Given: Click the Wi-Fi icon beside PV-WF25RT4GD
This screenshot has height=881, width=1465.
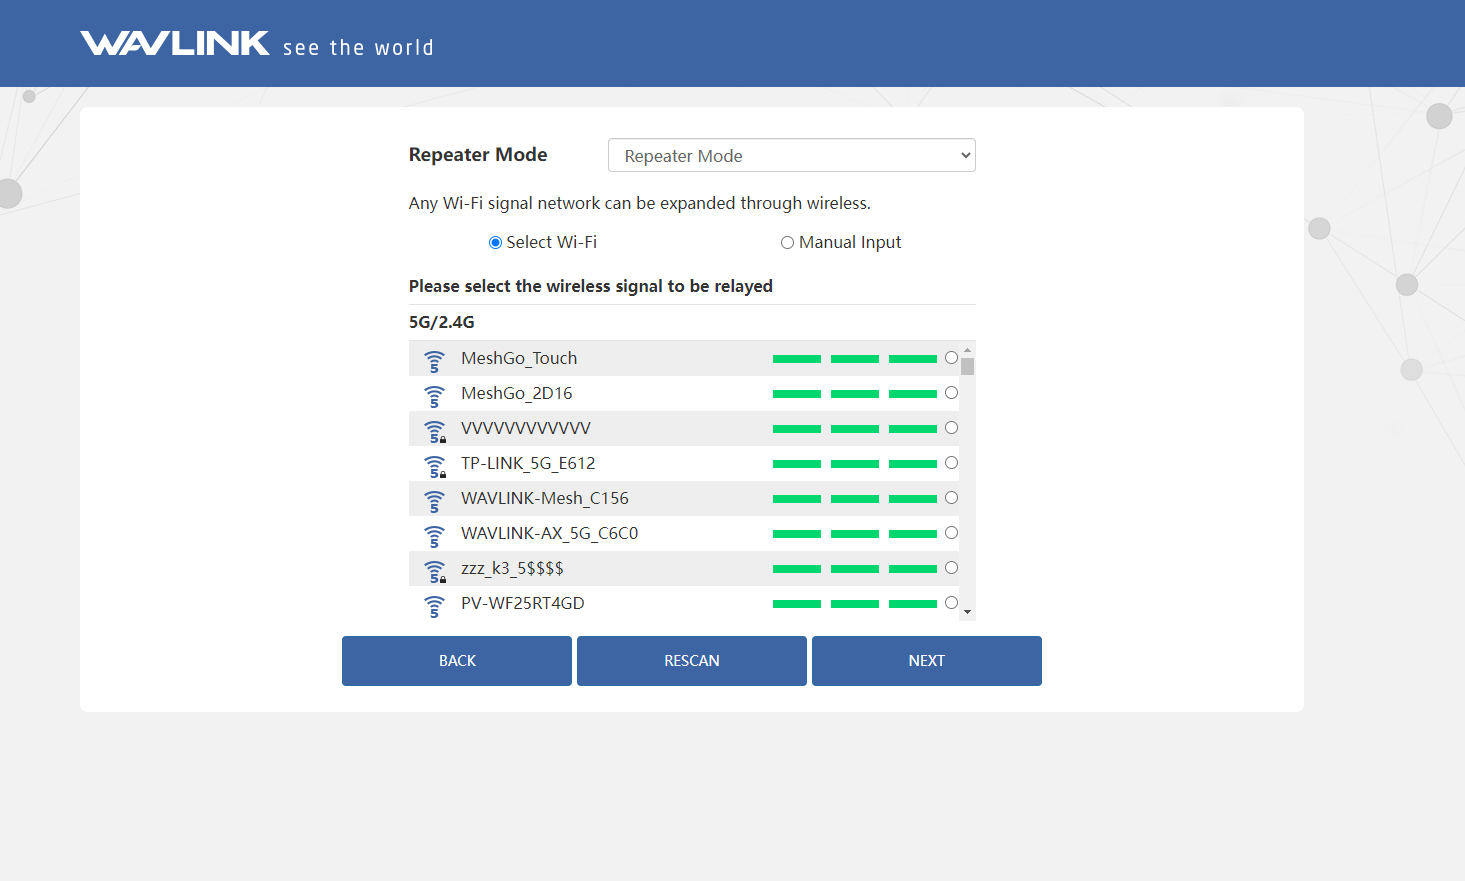Looking at the screenshot, I should tap(434, 606).
